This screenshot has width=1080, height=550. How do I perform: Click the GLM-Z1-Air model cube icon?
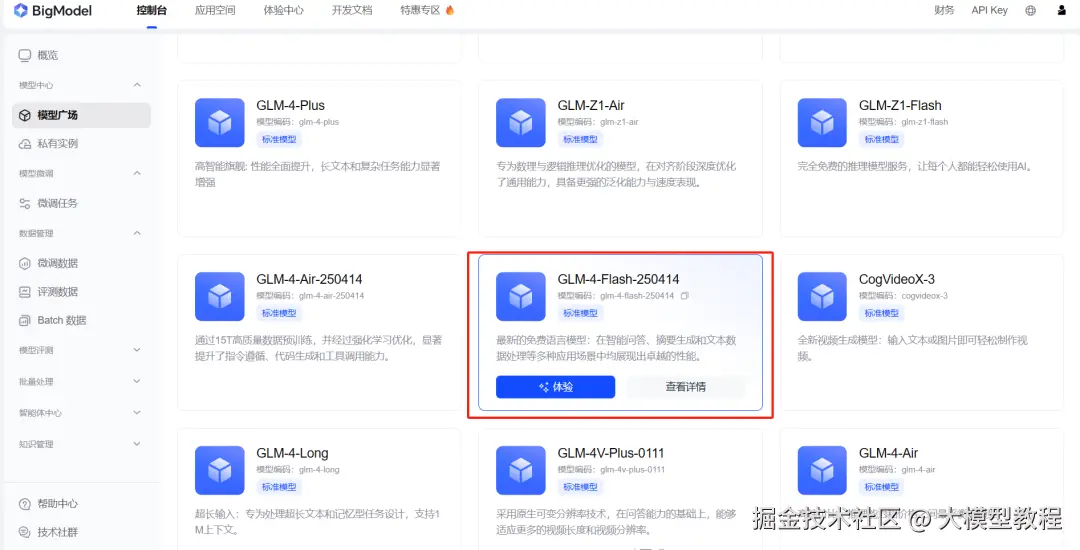point(521,123)
